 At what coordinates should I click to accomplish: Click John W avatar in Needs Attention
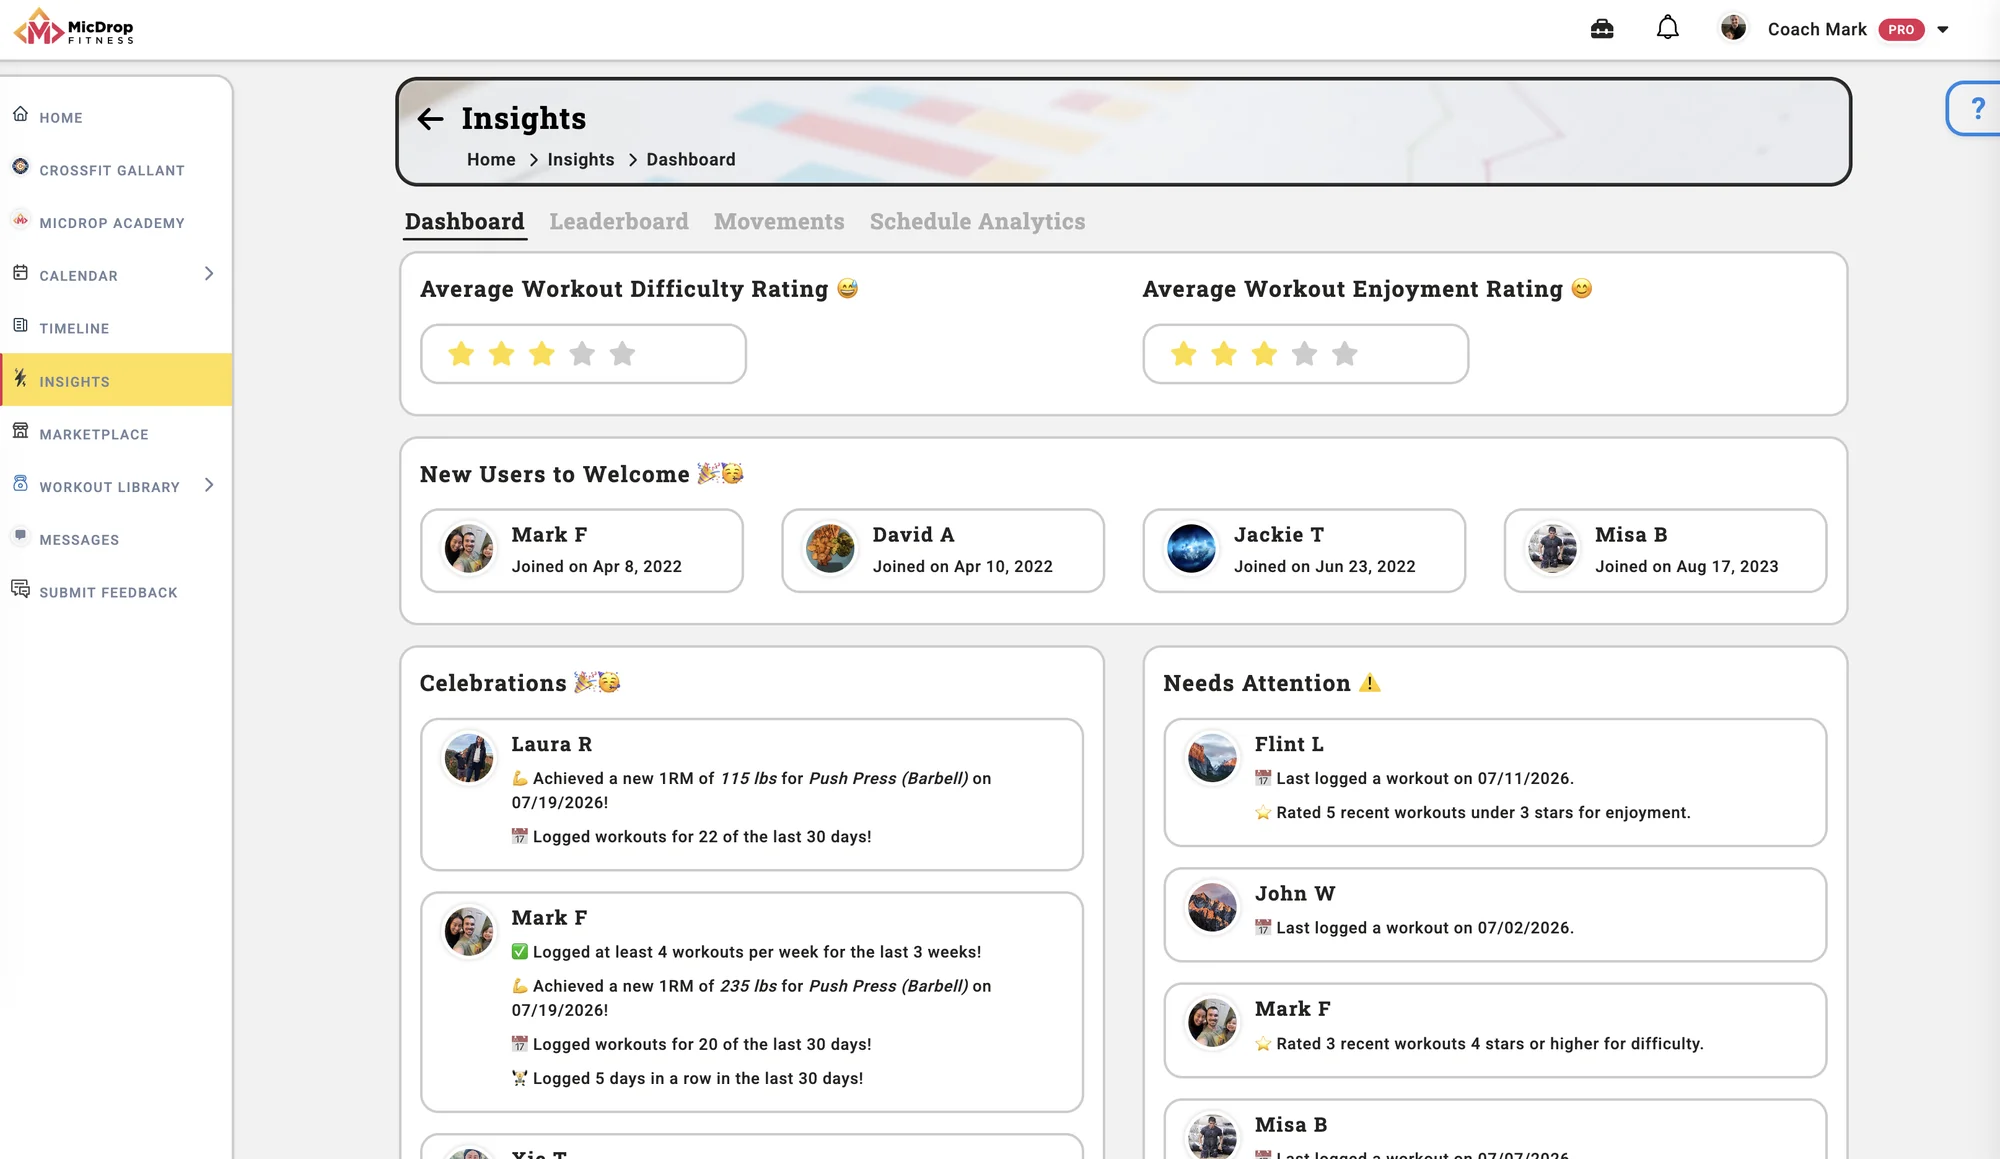[1212, 907]
